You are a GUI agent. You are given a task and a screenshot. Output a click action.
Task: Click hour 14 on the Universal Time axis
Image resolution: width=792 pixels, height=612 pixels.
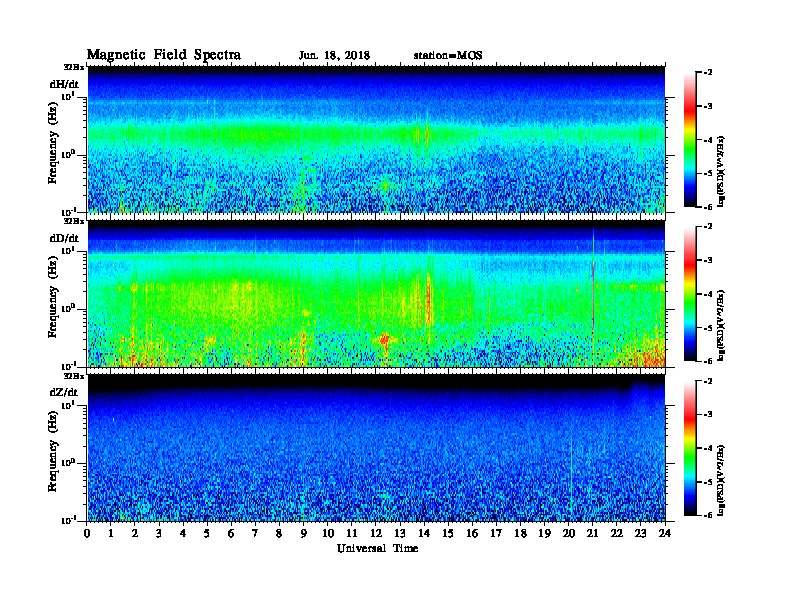tap(424, 533)
